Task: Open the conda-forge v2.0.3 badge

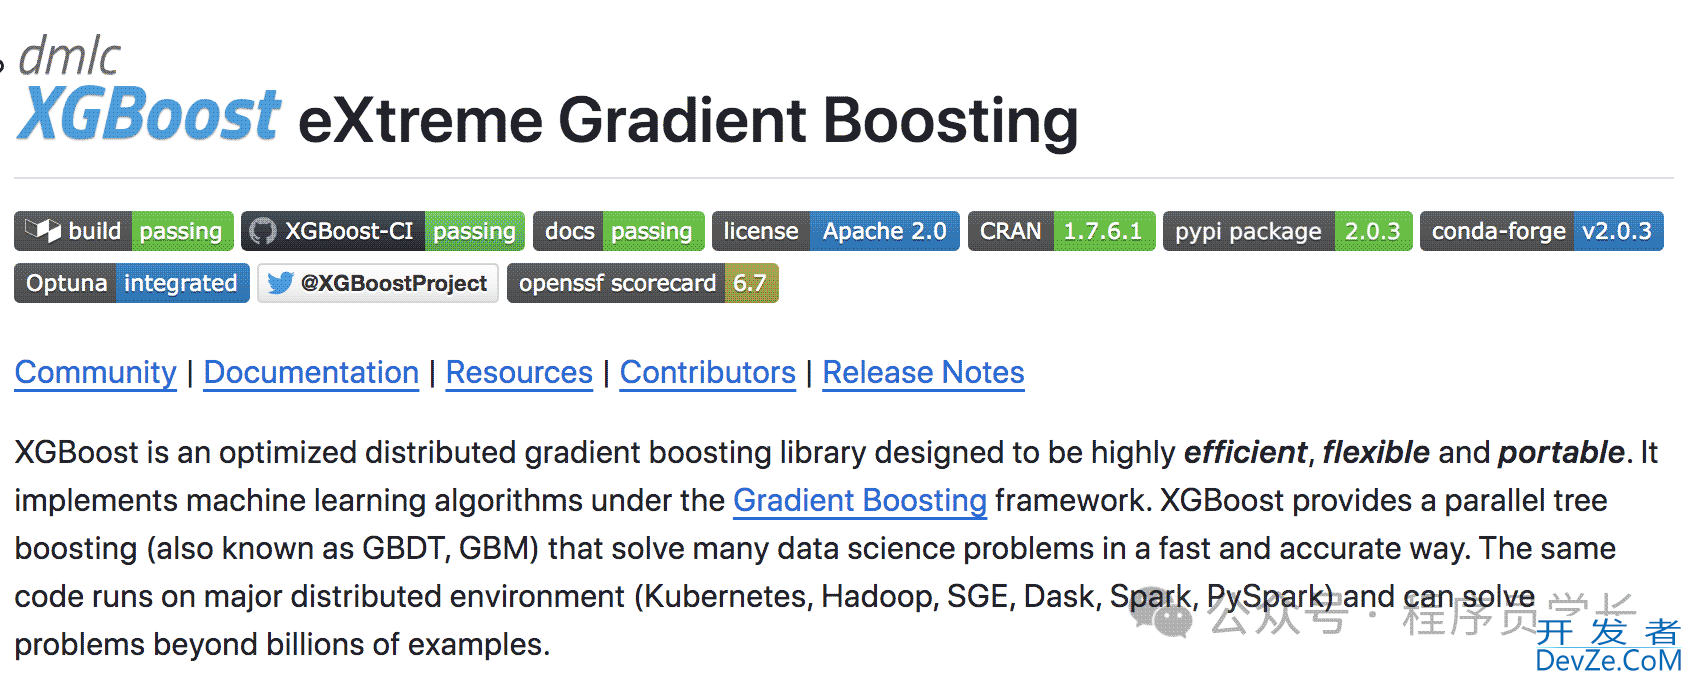Action: (1542, 231)
